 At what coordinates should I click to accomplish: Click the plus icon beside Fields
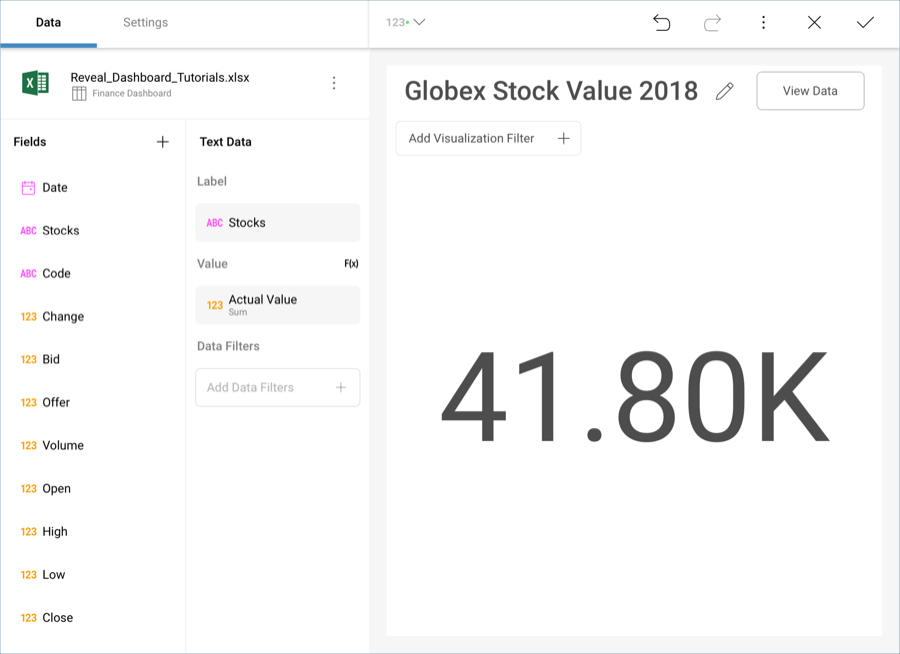163,142
